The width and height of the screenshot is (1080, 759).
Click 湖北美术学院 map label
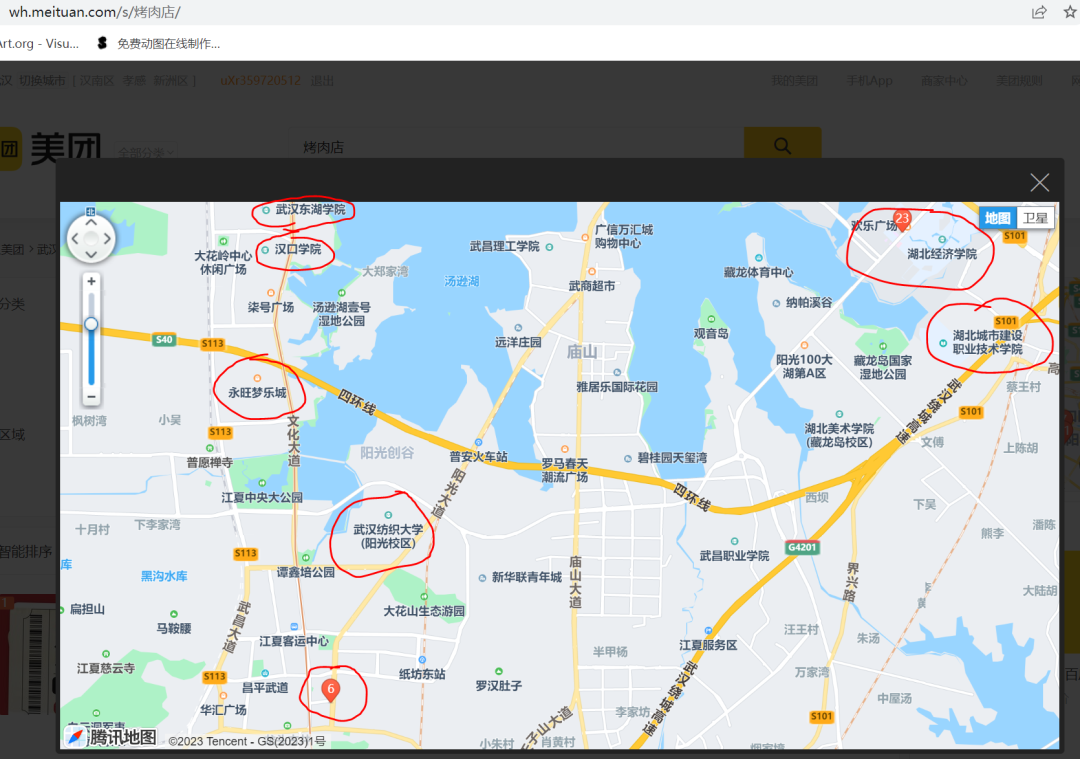click(x=839, y=435)
